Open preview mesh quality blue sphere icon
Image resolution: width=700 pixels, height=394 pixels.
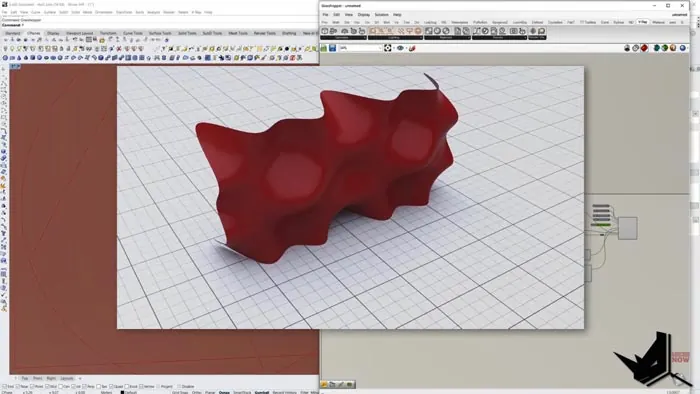[683, 48]
